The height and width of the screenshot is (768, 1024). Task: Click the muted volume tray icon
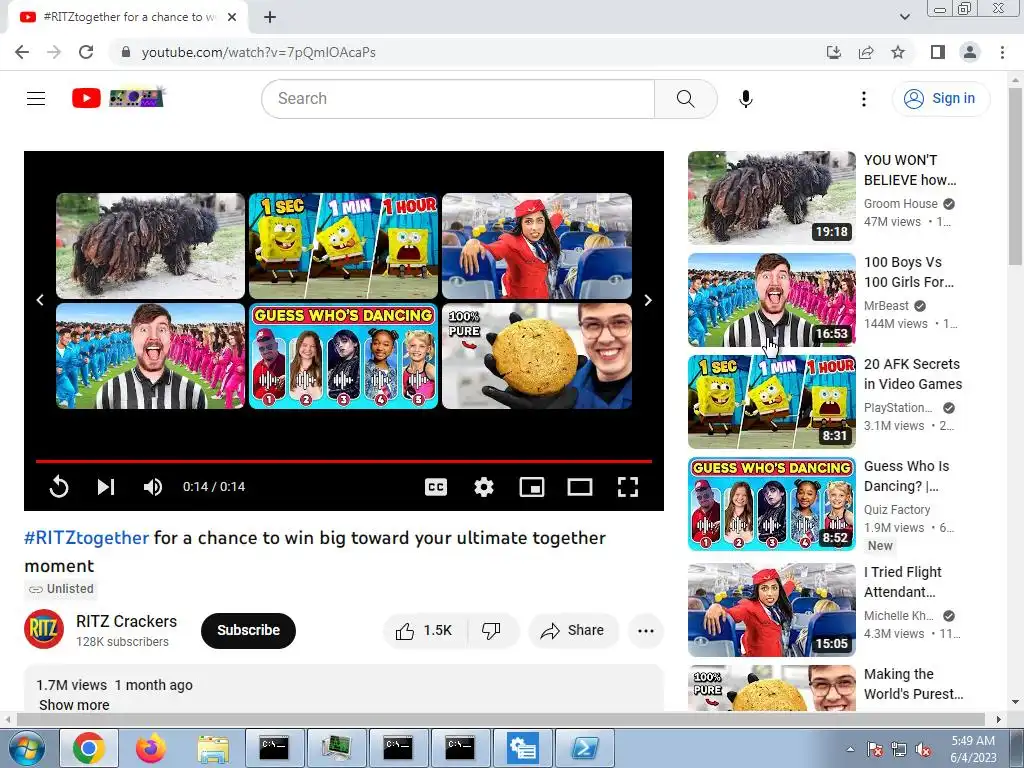[x=923, y=750]
